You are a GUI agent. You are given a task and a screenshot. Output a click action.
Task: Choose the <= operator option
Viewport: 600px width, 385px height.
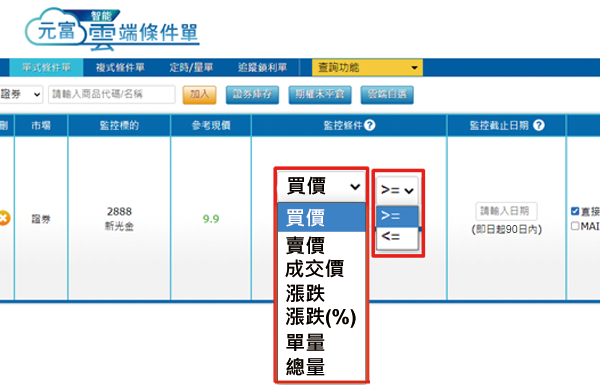coord(397,237)
